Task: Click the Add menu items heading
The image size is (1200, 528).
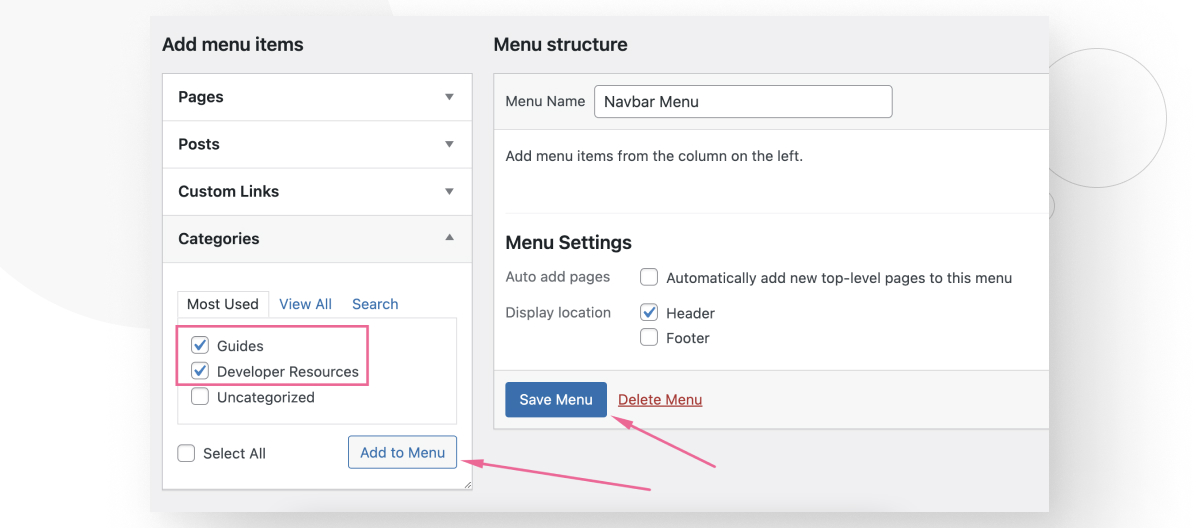Action: click(x=233, y=44)
